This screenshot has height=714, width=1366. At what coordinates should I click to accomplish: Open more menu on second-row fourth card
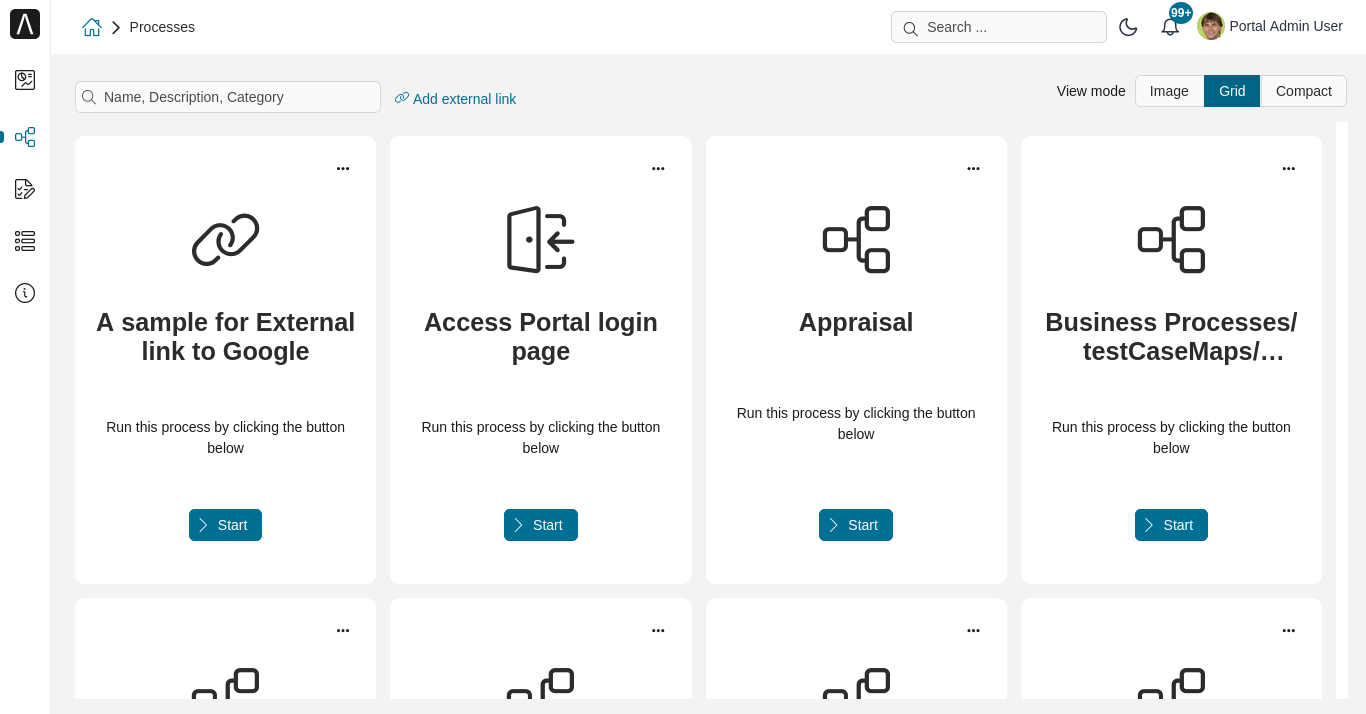(1289, 630)
